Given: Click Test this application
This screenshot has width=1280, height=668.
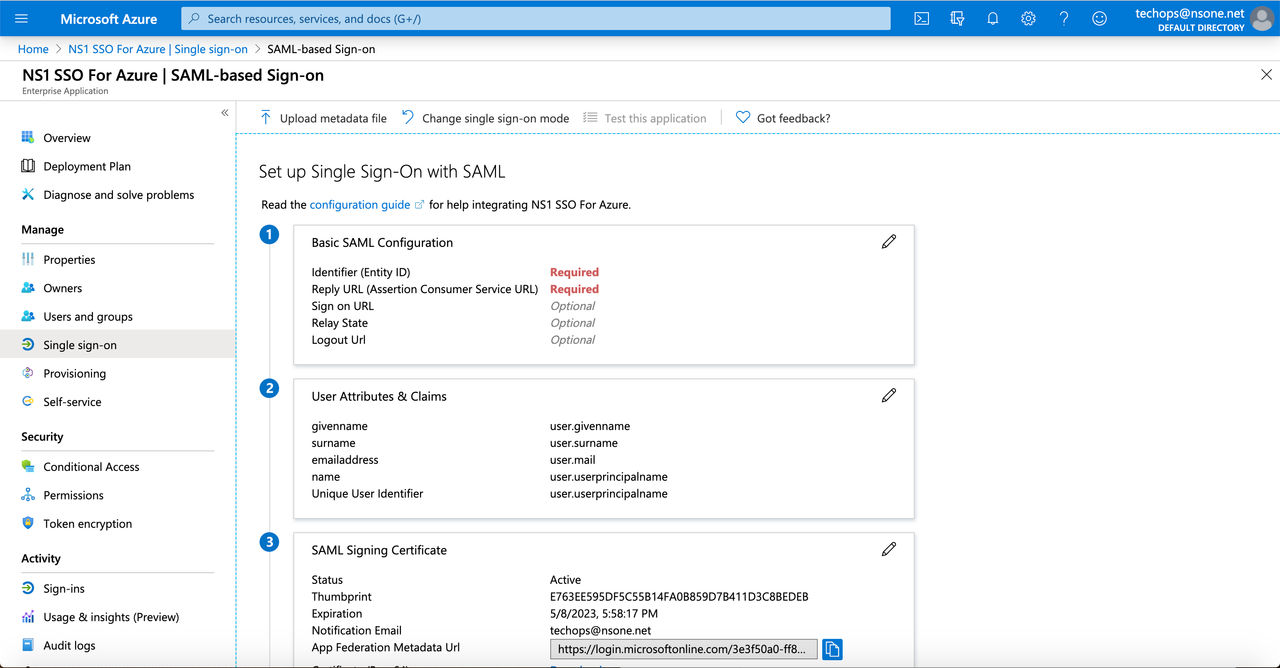Looking at the screenshot, I should [645, 118].
